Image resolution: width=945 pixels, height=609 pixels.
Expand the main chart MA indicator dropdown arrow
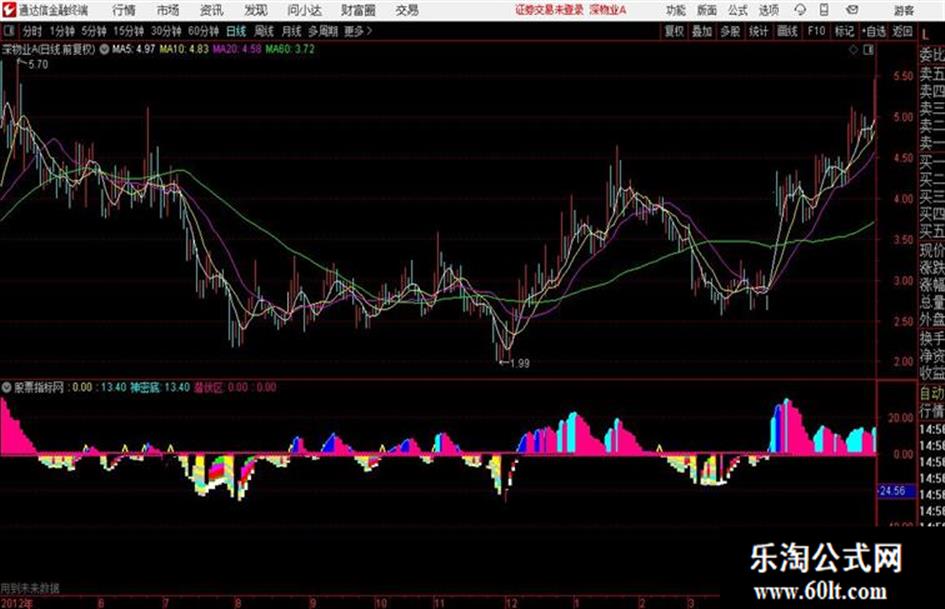(x=104, y=49)
